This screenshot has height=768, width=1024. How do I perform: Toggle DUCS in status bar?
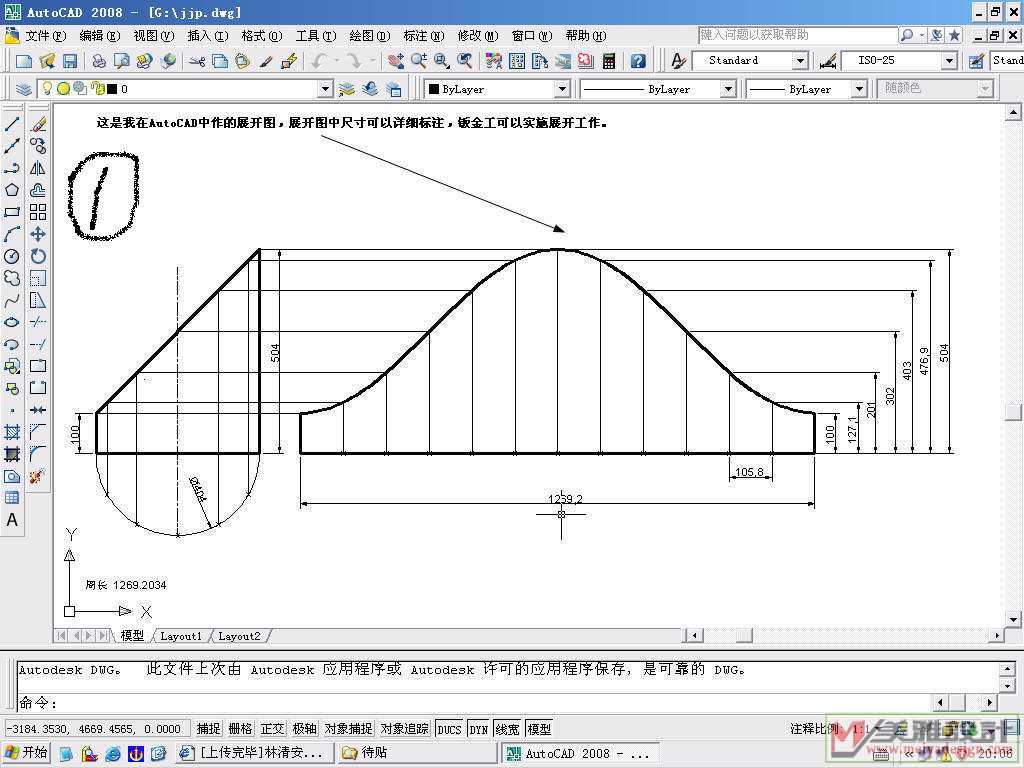(x=449, y=729)
